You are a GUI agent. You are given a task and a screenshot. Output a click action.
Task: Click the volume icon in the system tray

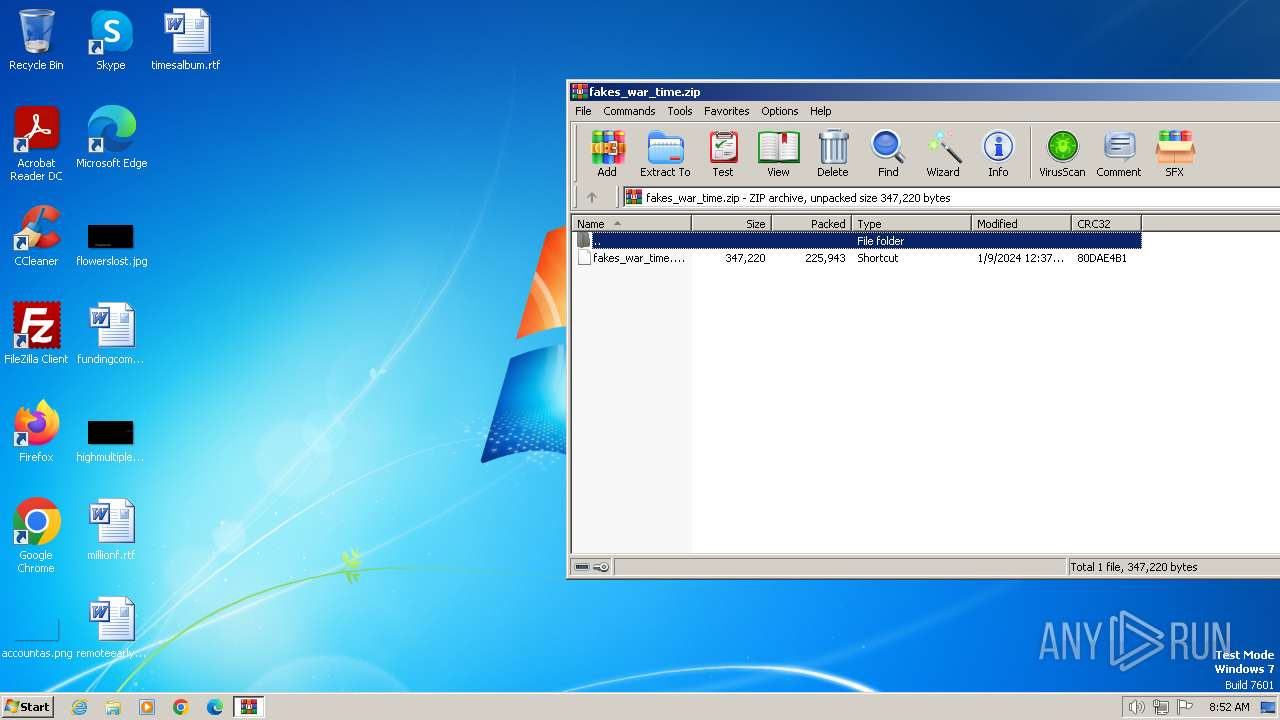click(x=1136, y=707)
